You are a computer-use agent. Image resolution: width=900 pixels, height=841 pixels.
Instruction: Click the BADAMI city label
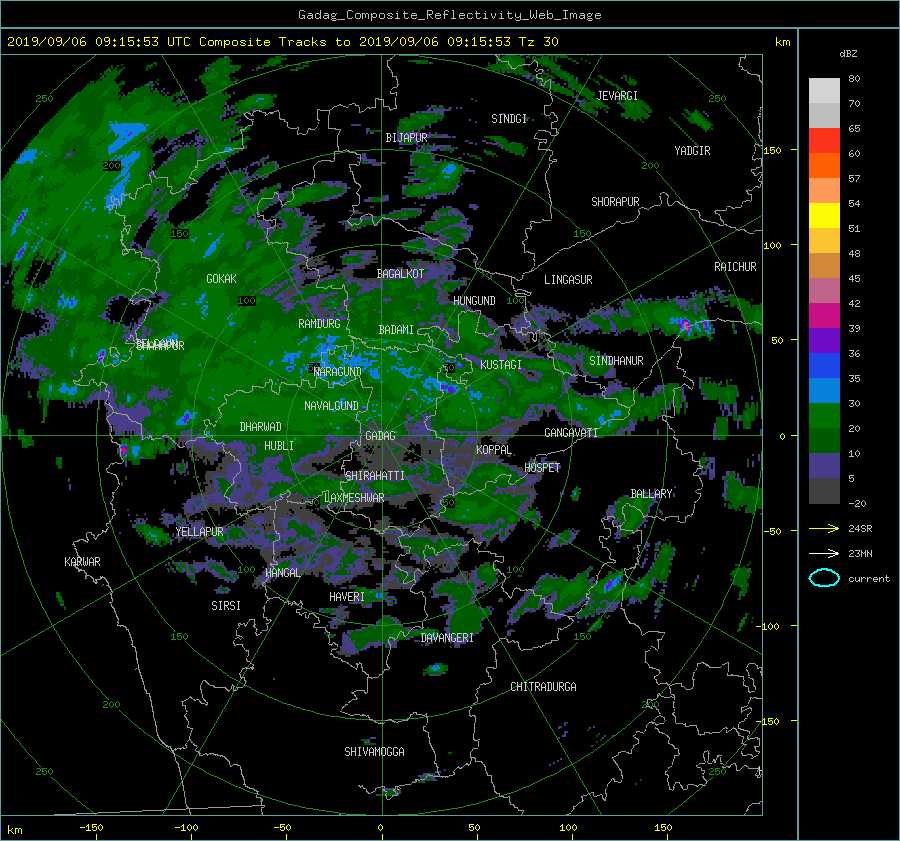coord(396,330)
